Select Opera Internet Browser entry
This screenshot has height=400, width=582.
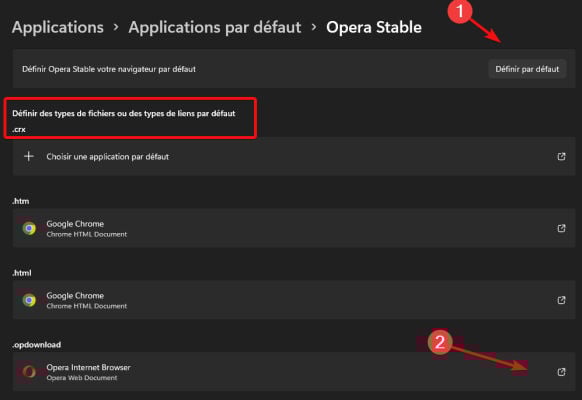tap(294, 372)
